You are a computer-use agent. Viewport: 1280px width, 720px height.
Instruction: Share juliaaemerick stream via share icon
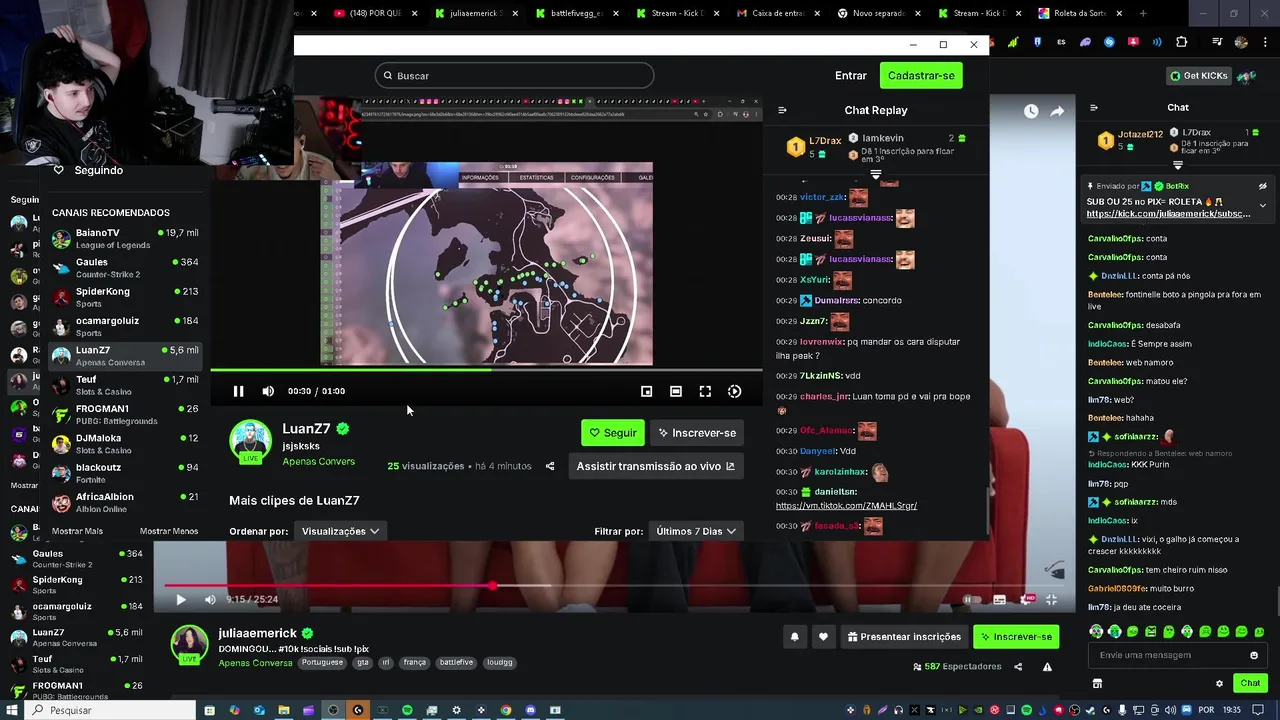coord(1018,667)
